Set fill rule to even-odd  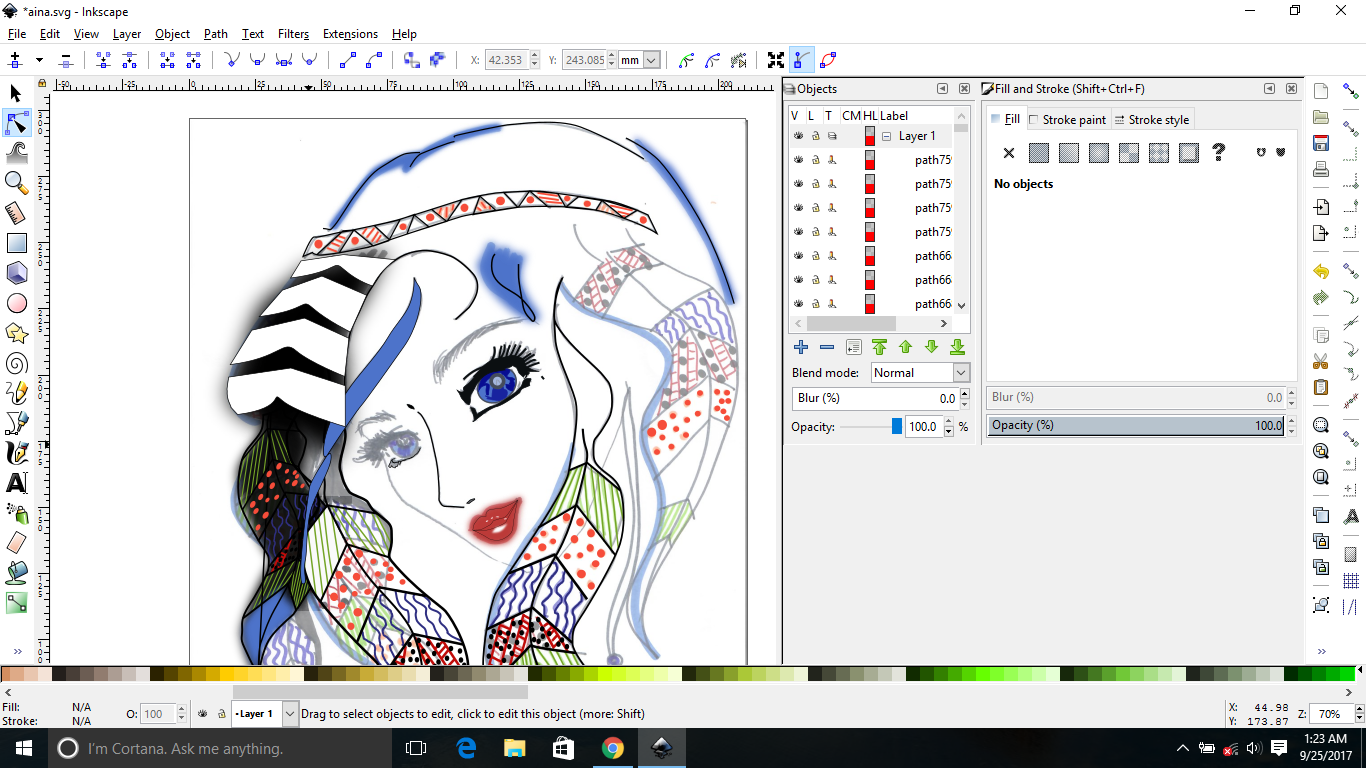[1261, 153]
